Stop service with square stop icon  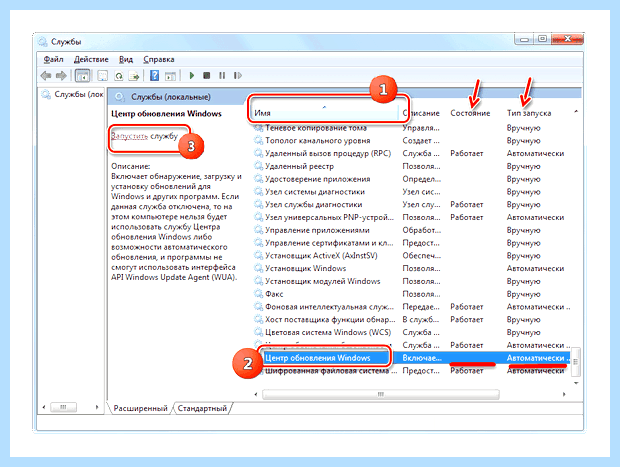[x=206, y=75]
